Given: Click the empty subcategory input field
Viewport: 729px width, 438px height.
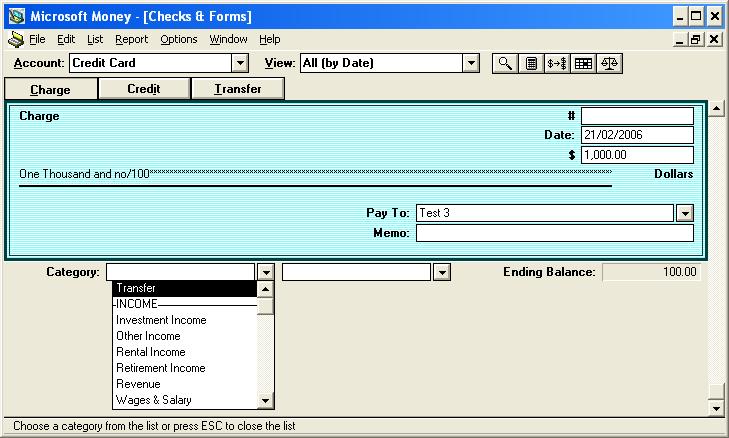Looking at the screenshot, I should (x=356, y=272).
